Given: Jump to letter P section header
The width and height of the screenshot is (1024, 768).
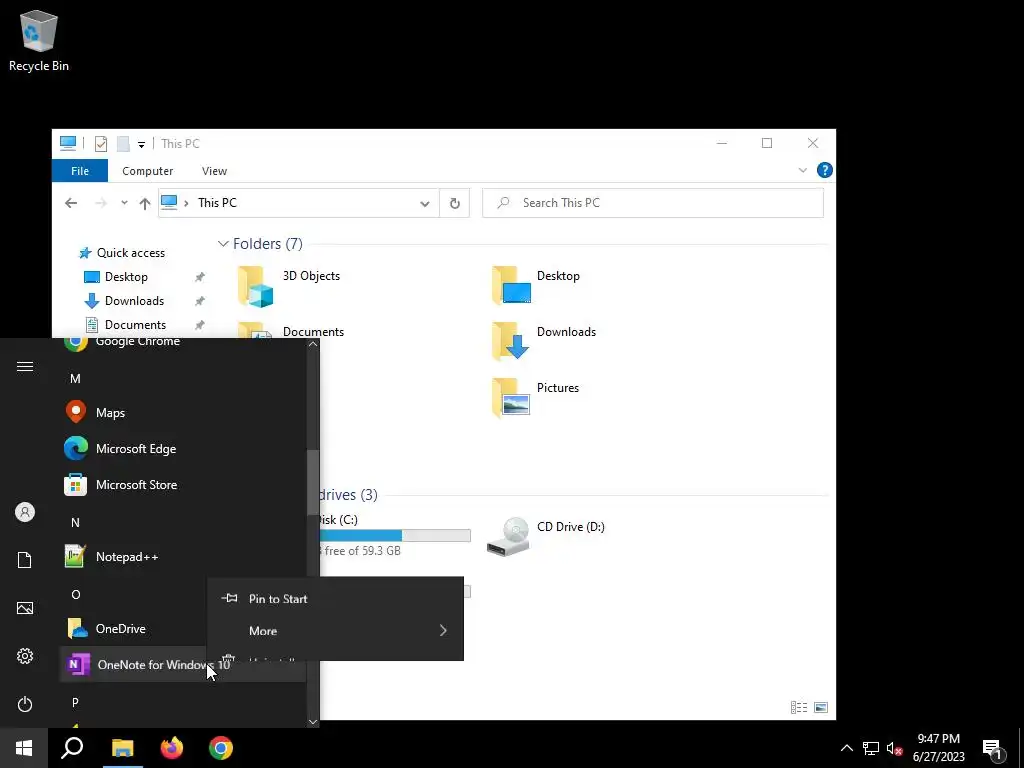Looking at the screenshot, I should coord(75,703).
